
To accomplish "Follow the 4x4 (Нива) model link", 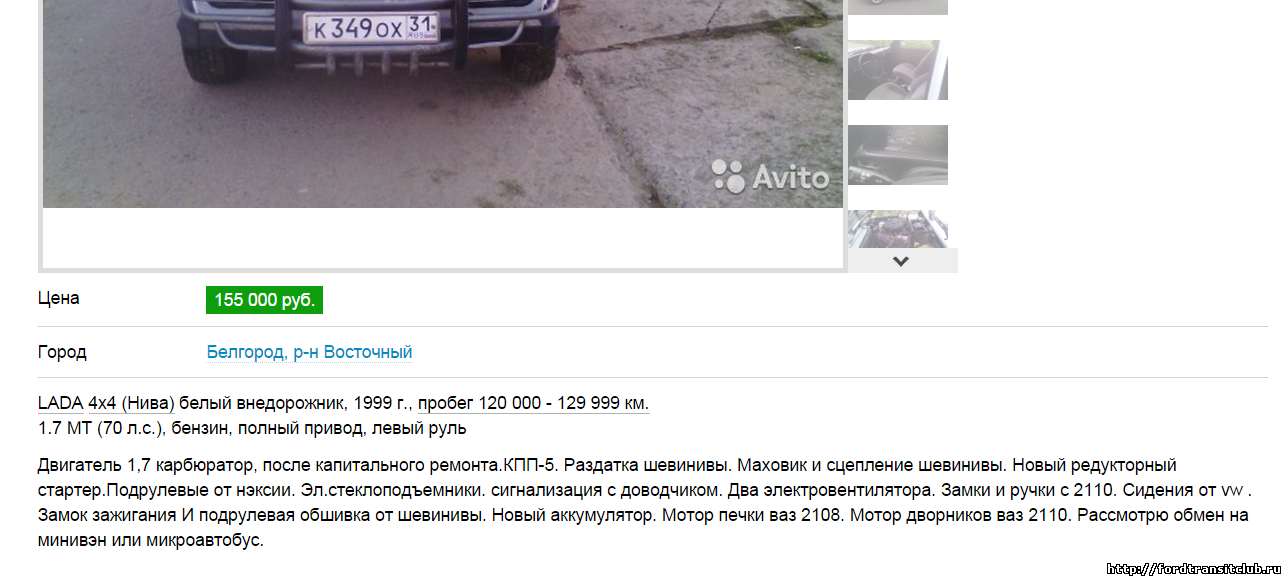I will [x=131, y=403].
